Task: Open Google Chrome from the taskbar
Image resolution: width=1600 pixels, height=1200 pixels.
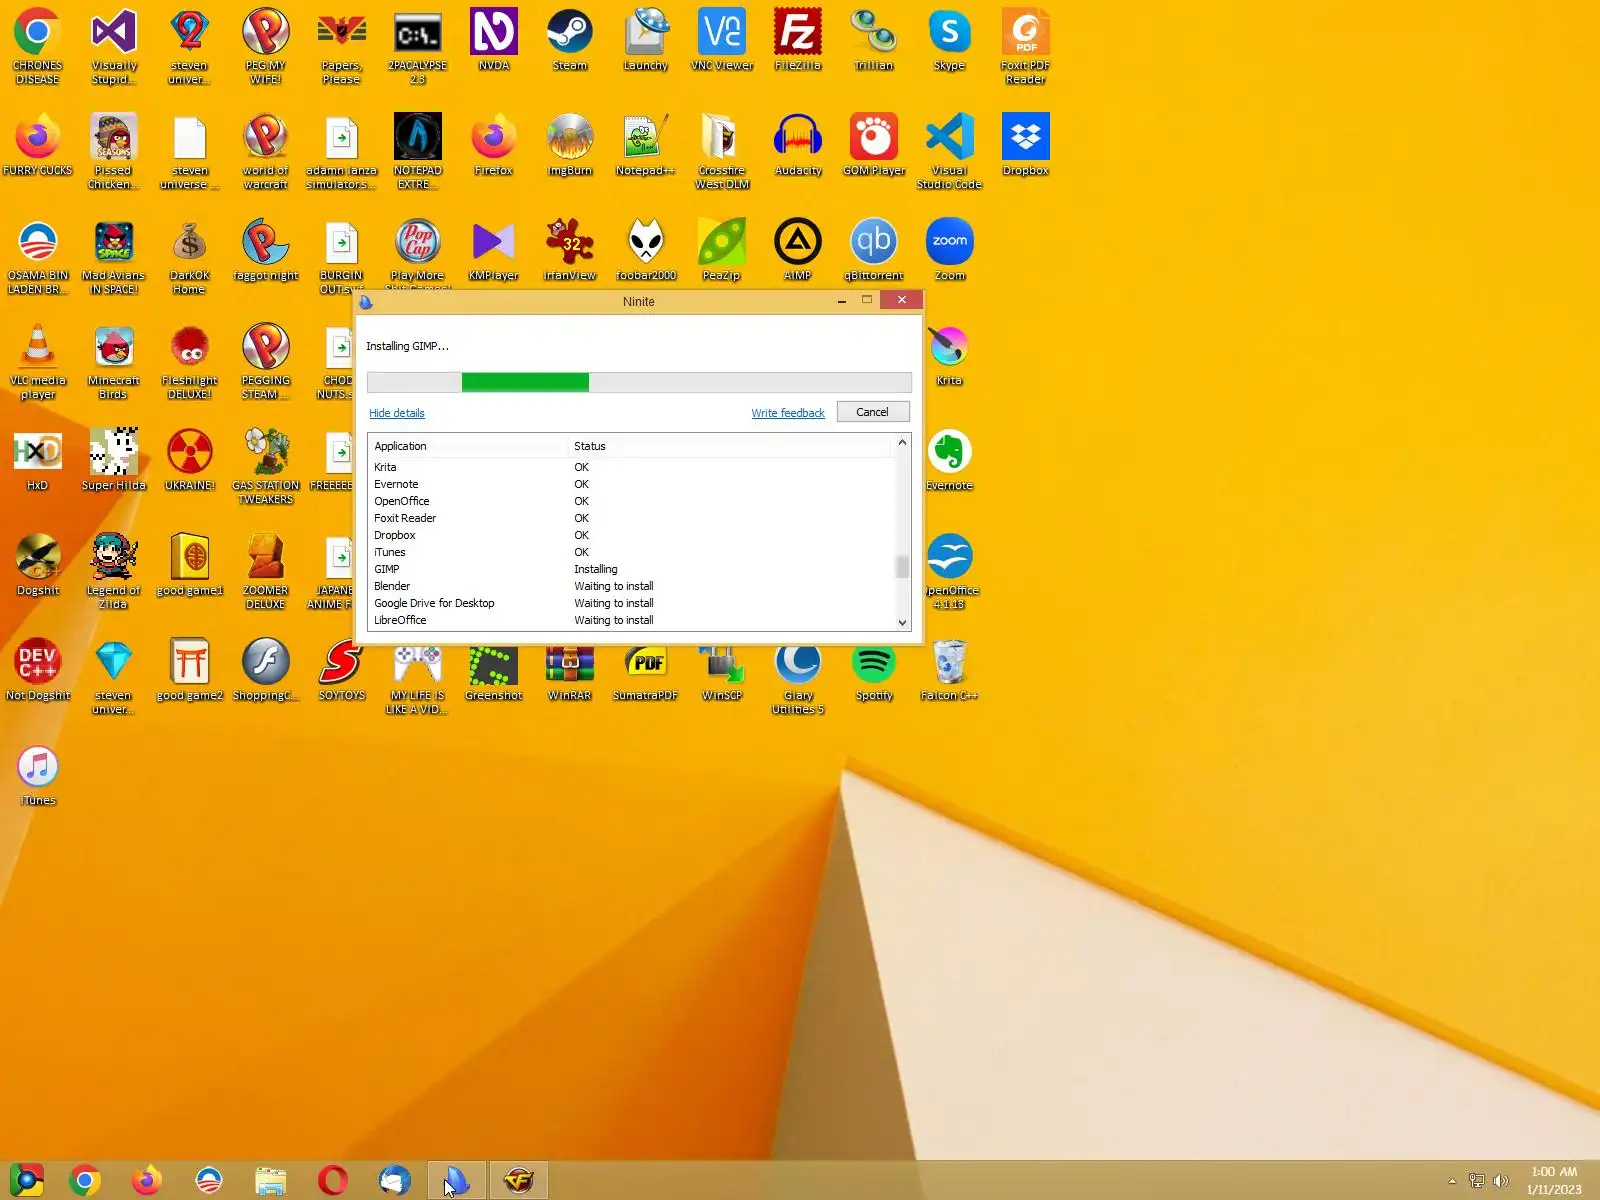Action: (x=85, y=1181)
